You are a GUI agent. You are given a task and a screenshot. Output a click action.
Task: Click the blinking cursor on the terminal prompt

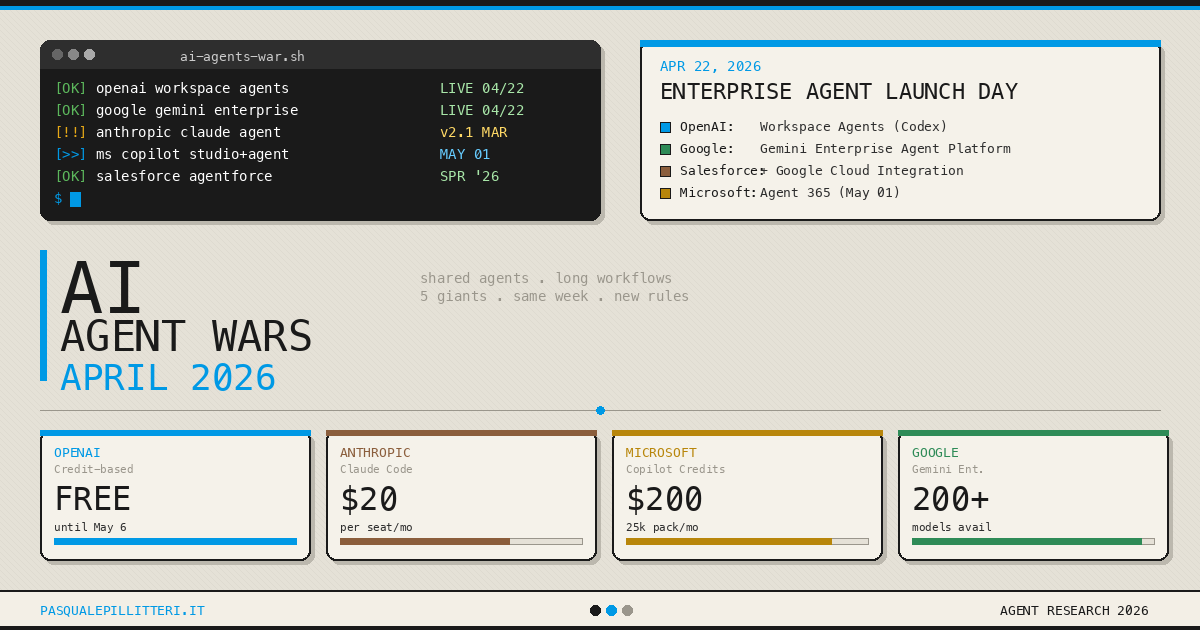point(78,199)
